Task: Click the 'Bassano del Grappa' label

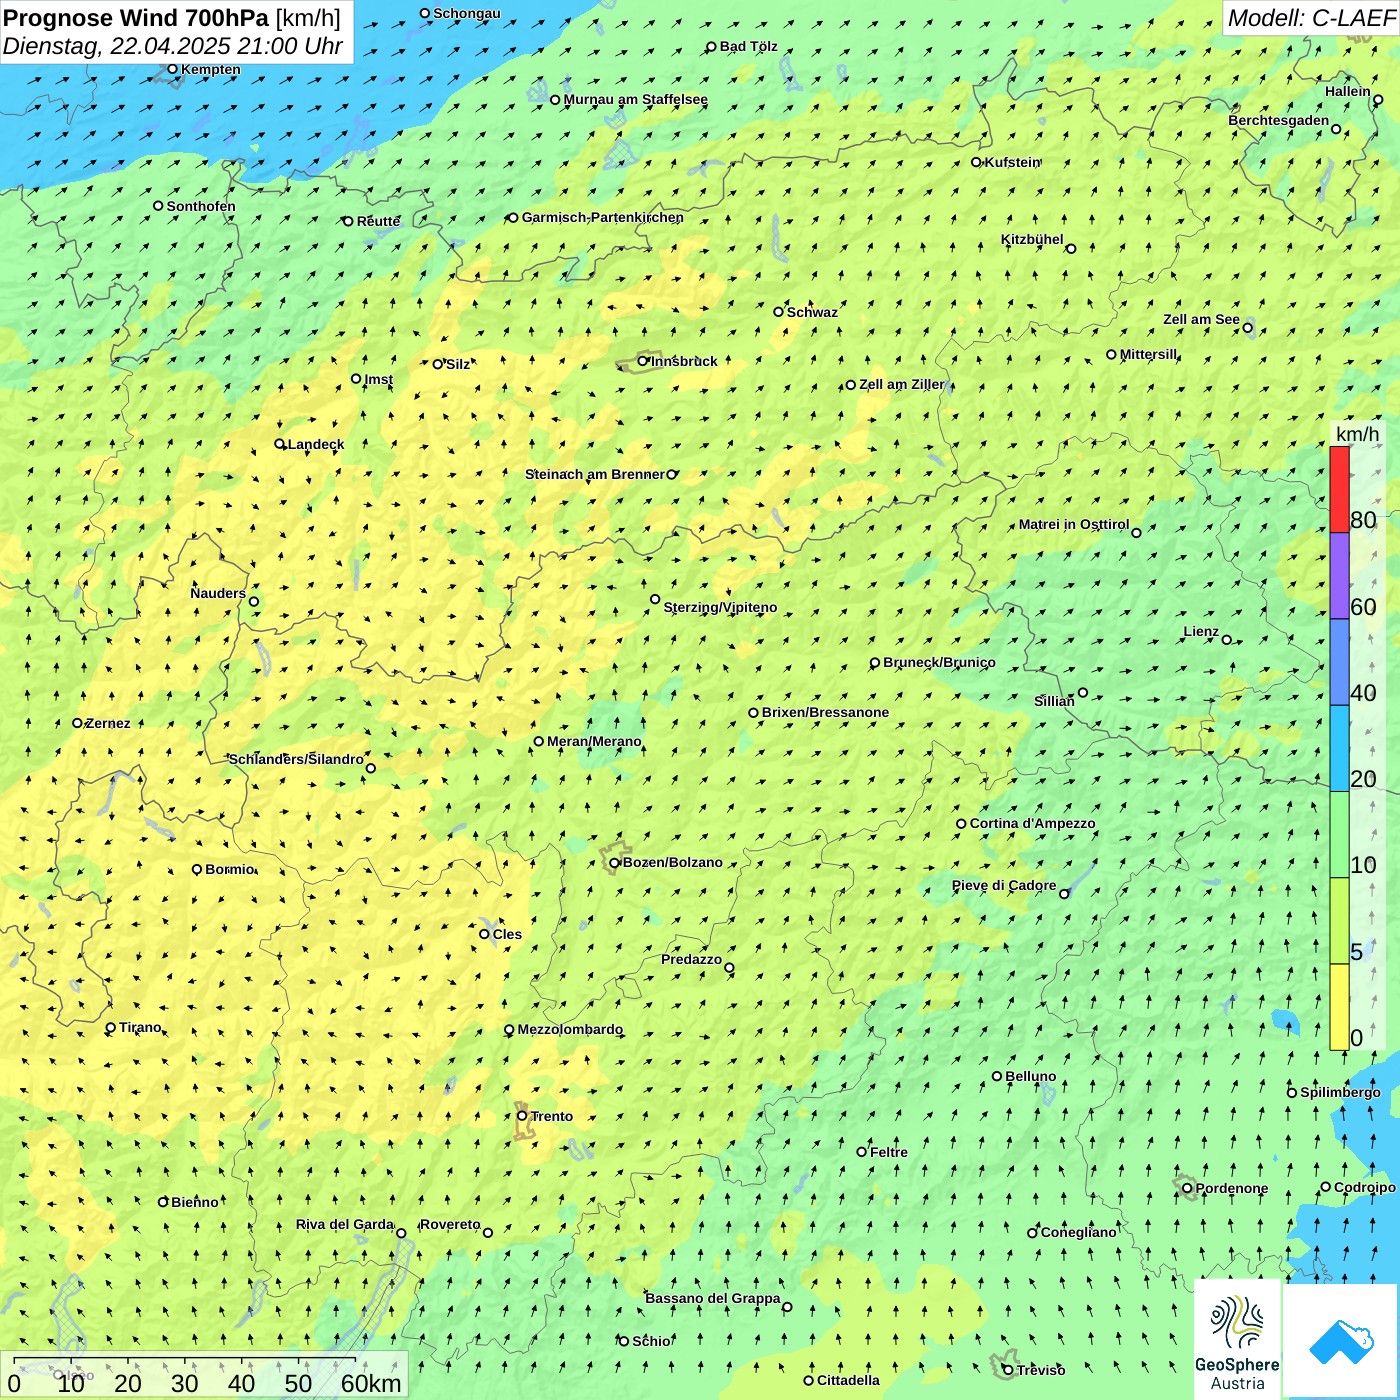Action: [713, 1298]
